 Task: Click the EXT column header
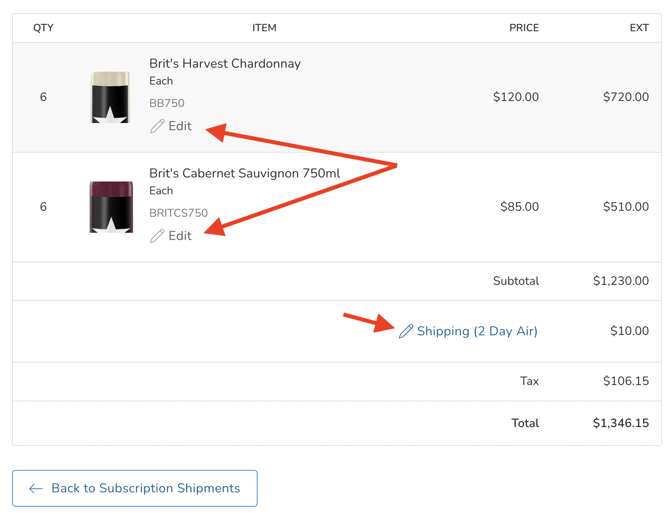[639, 28]
